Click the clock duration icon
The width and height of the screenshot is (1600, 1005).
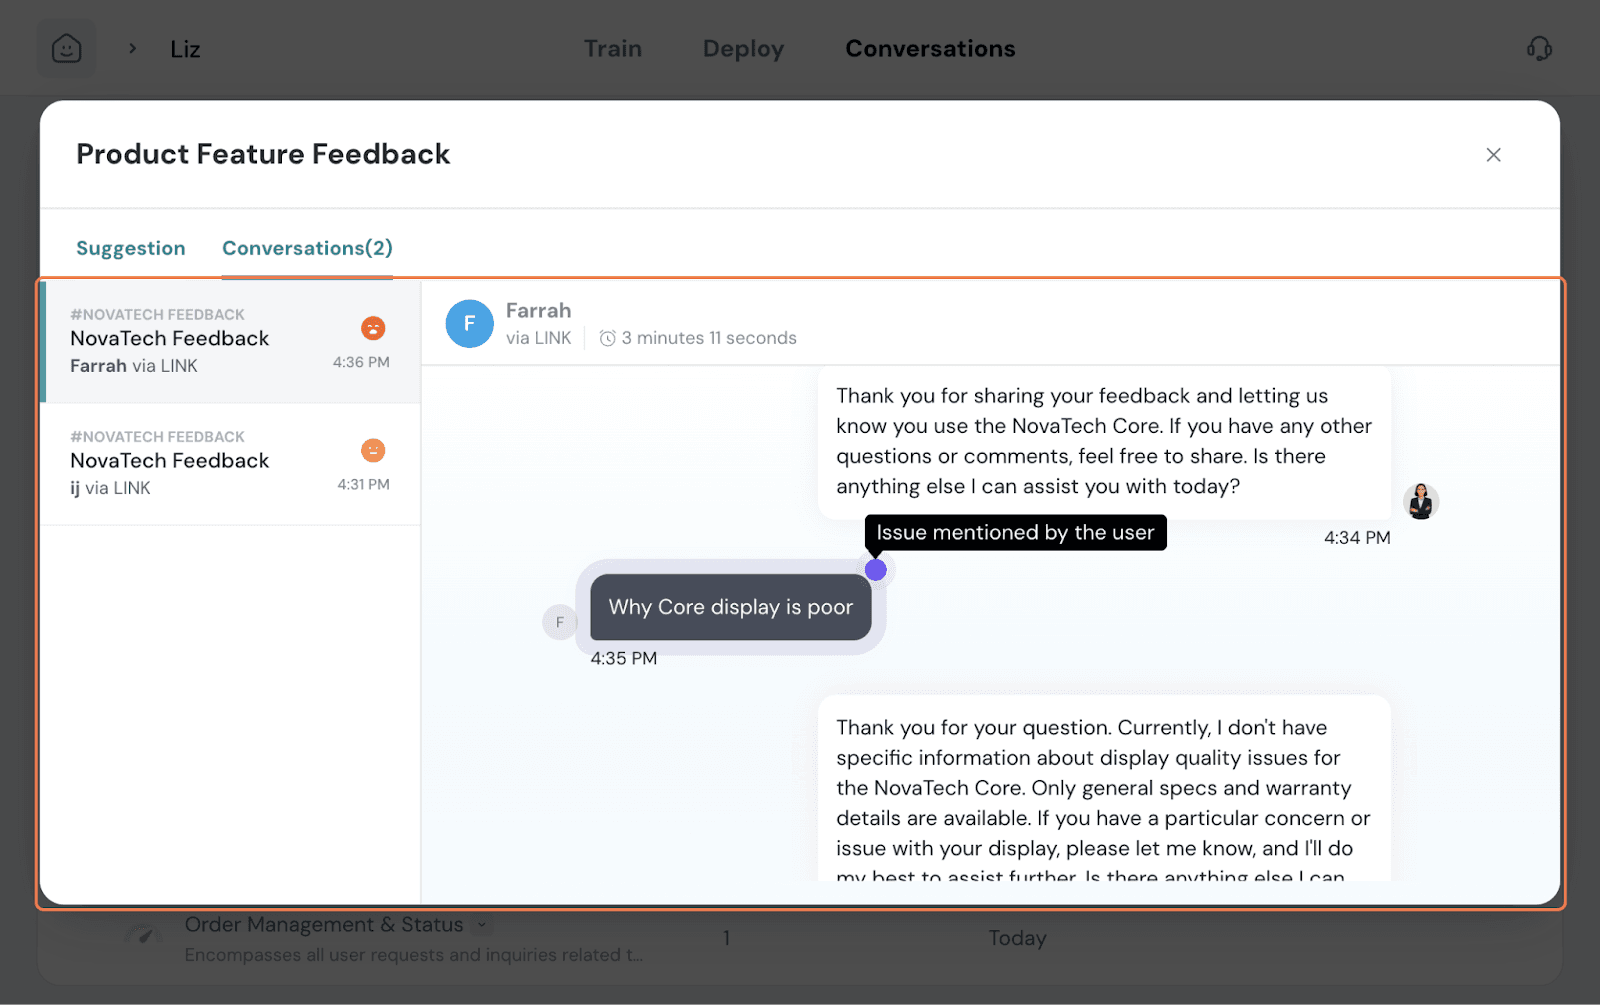[x=607, y=338]
